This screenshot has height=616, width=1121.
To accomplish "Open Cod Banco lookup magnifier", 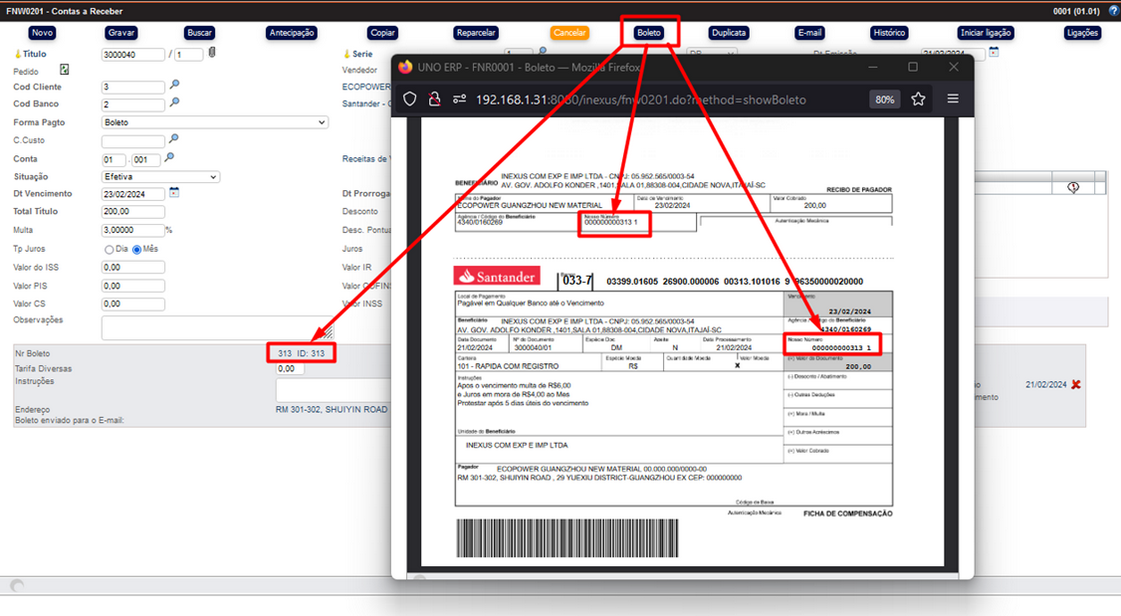I will [x=174, y=103].
